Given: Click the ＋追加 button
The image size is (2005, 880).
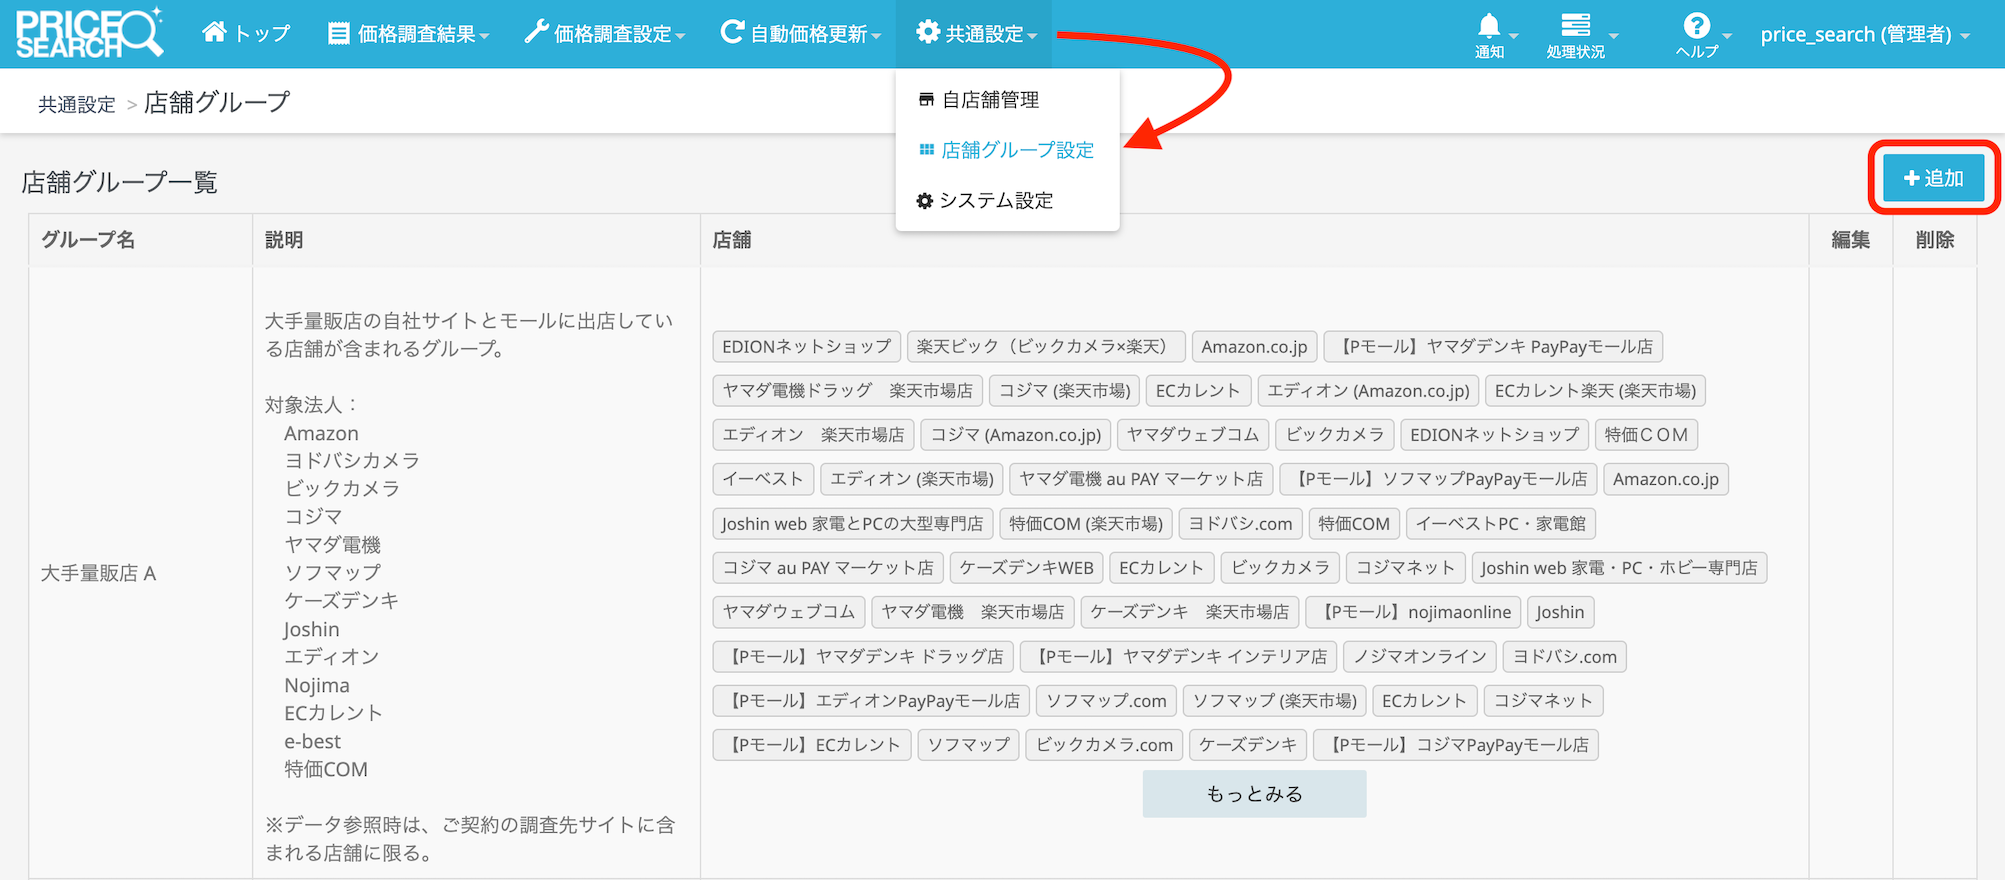Looking at the screenshot, I should pyautogui.click(x=1933, y=178).
